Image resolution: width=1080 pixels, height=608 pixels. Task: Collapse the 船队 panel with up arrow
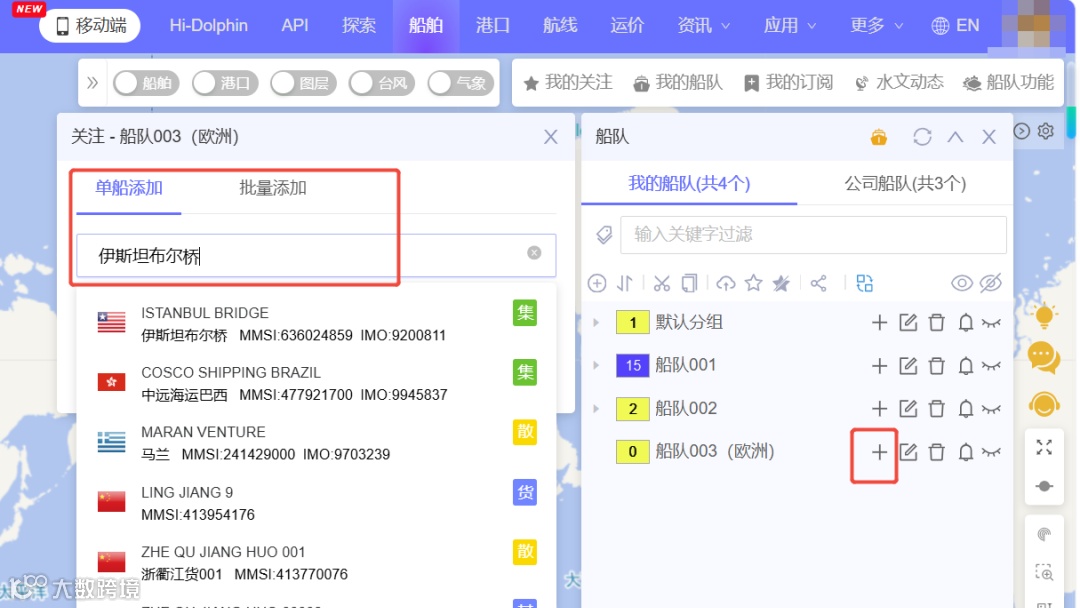click(x=955, y=137)
